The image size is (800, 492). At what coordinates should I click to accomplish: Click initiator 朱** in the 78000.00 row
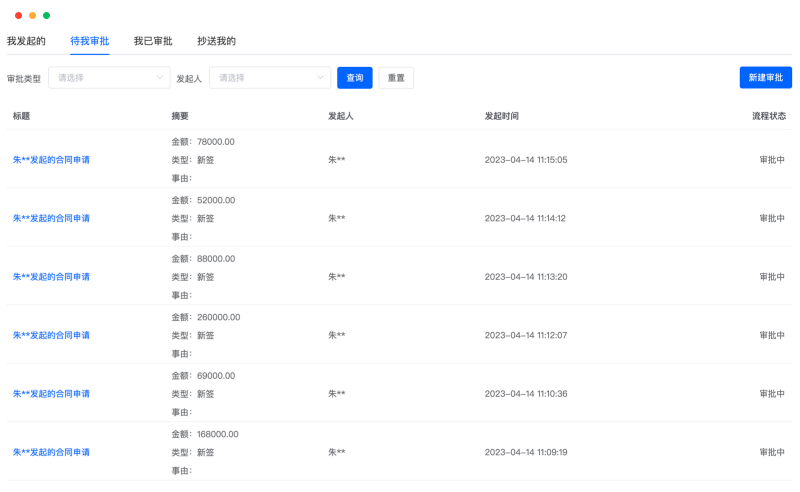(x=337, y=160)
